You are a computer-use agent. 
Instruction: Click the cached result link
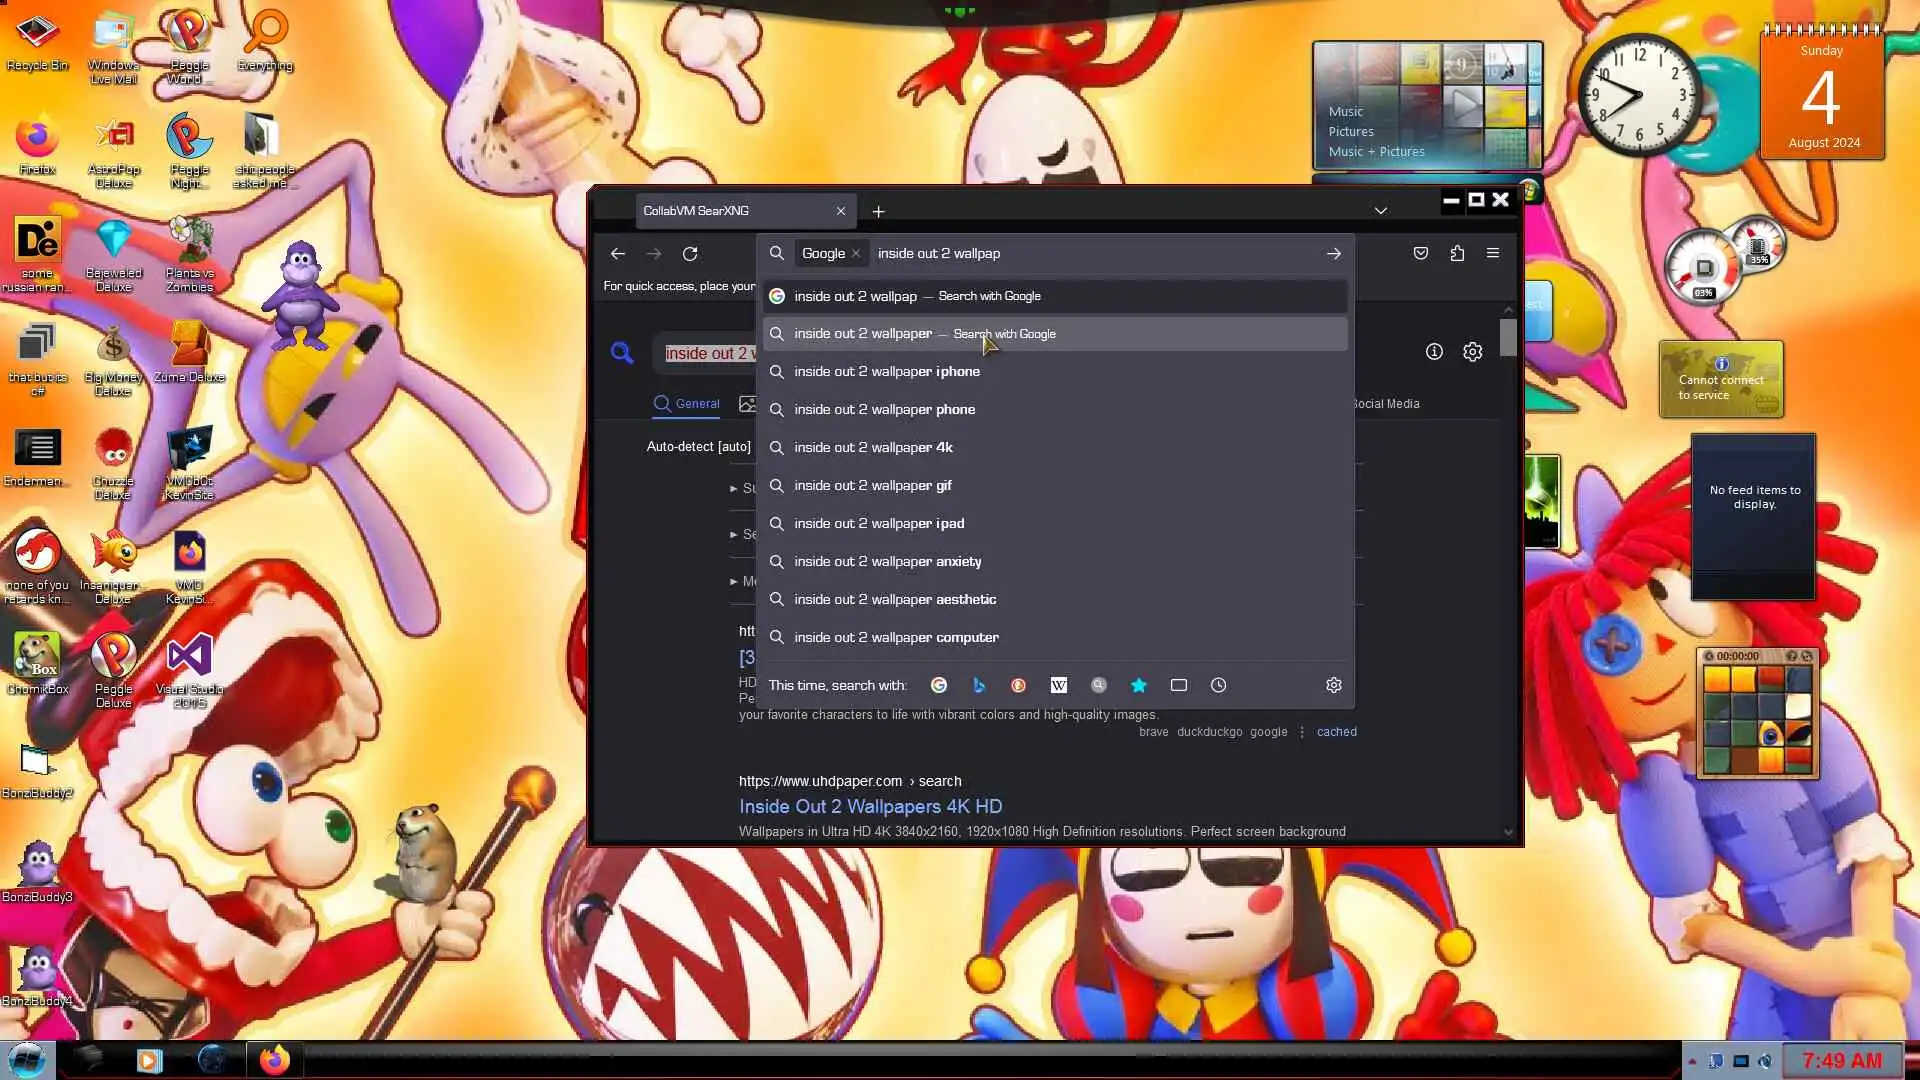[x=1336, y=732]
